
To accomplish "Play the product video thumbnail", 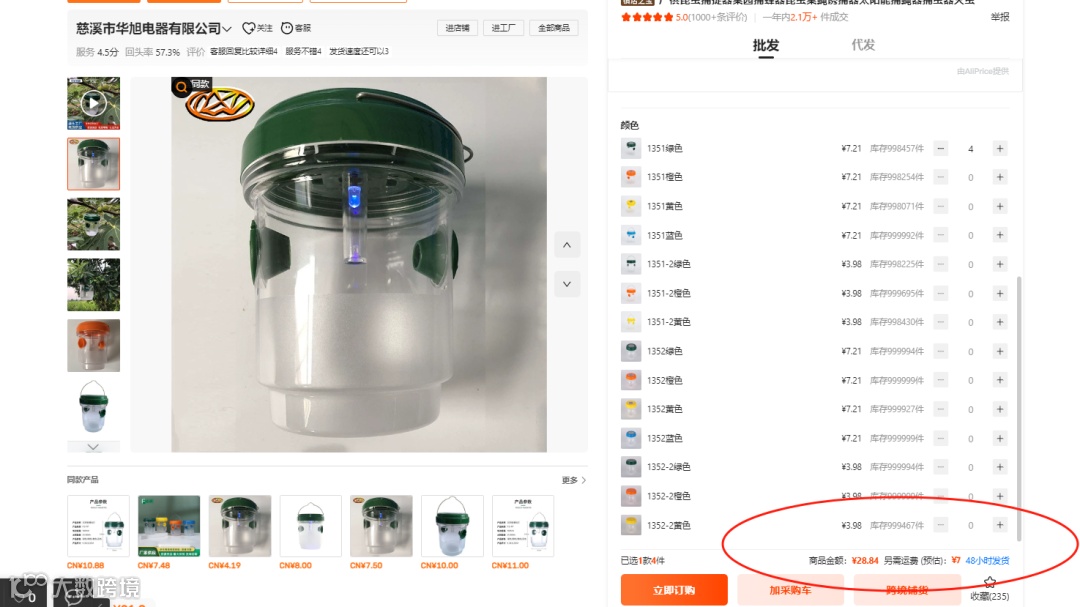I will pos(93,103).
